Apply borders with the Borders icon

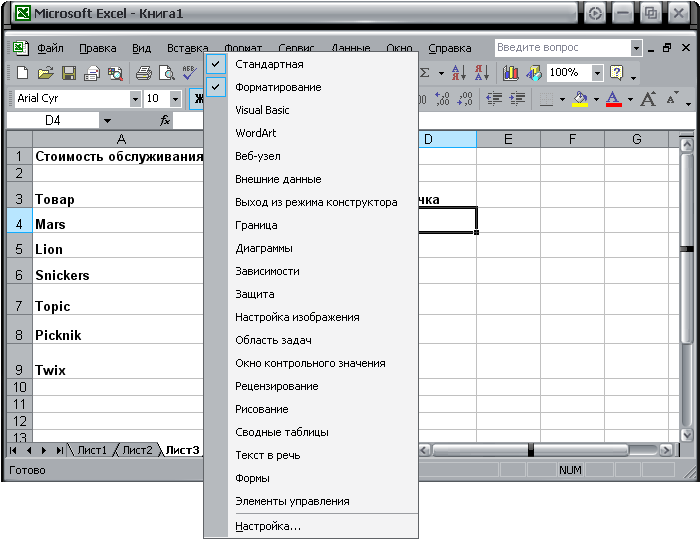pyautogui.click(x=546, y=99)
